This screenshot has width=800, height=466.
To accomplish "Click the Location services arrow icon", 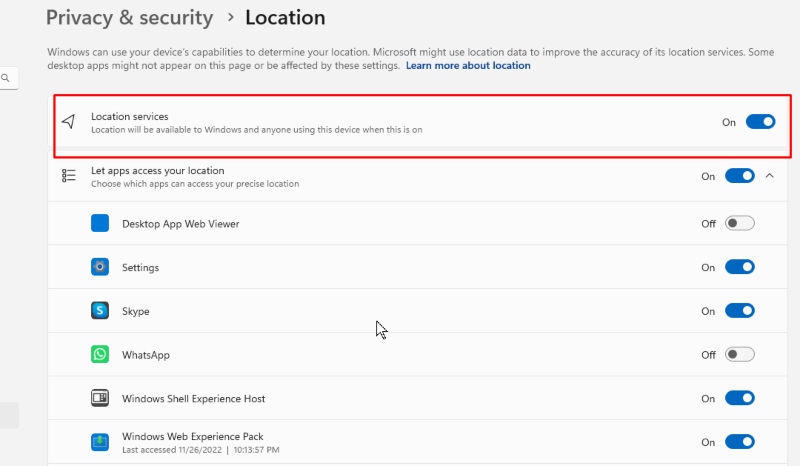I will (x=68, y=121).
